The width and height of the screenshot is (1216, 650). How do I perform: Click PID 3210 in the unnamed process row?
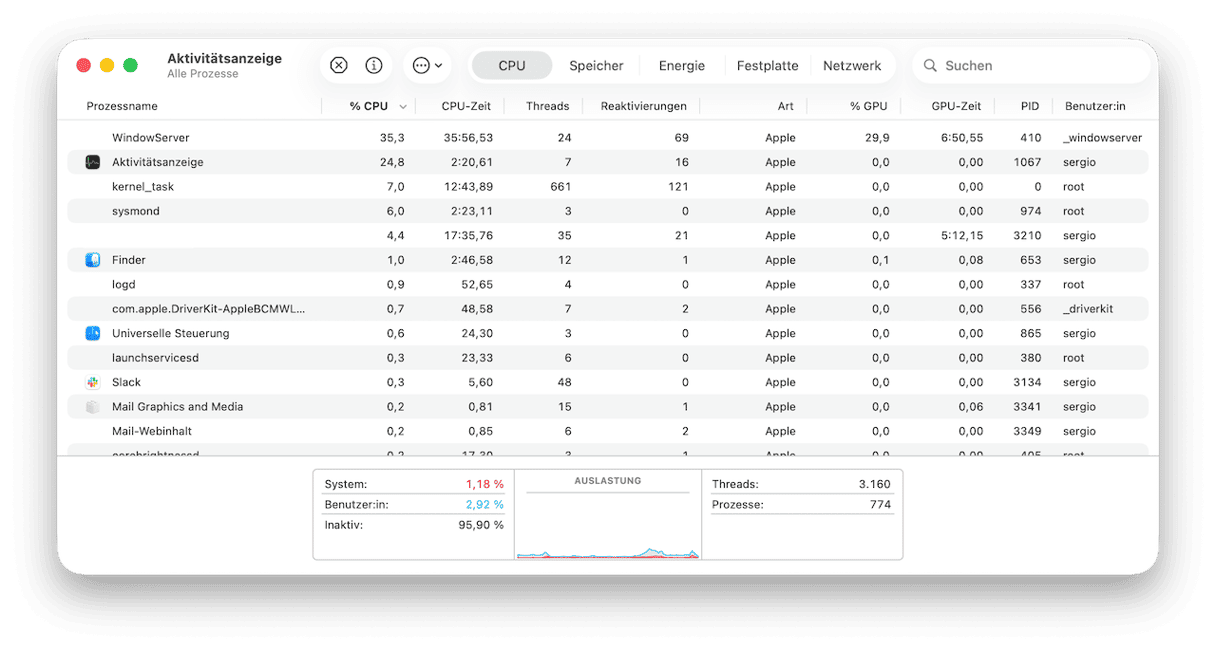point(1027,236)
